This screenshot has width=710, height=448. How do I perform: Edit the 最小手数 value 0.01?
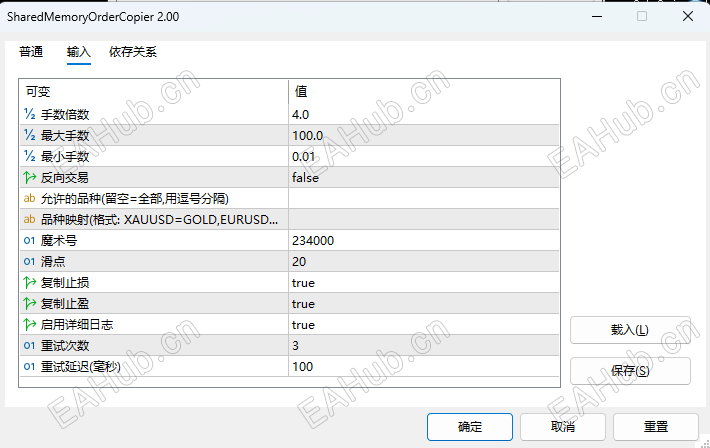[423, 156]
